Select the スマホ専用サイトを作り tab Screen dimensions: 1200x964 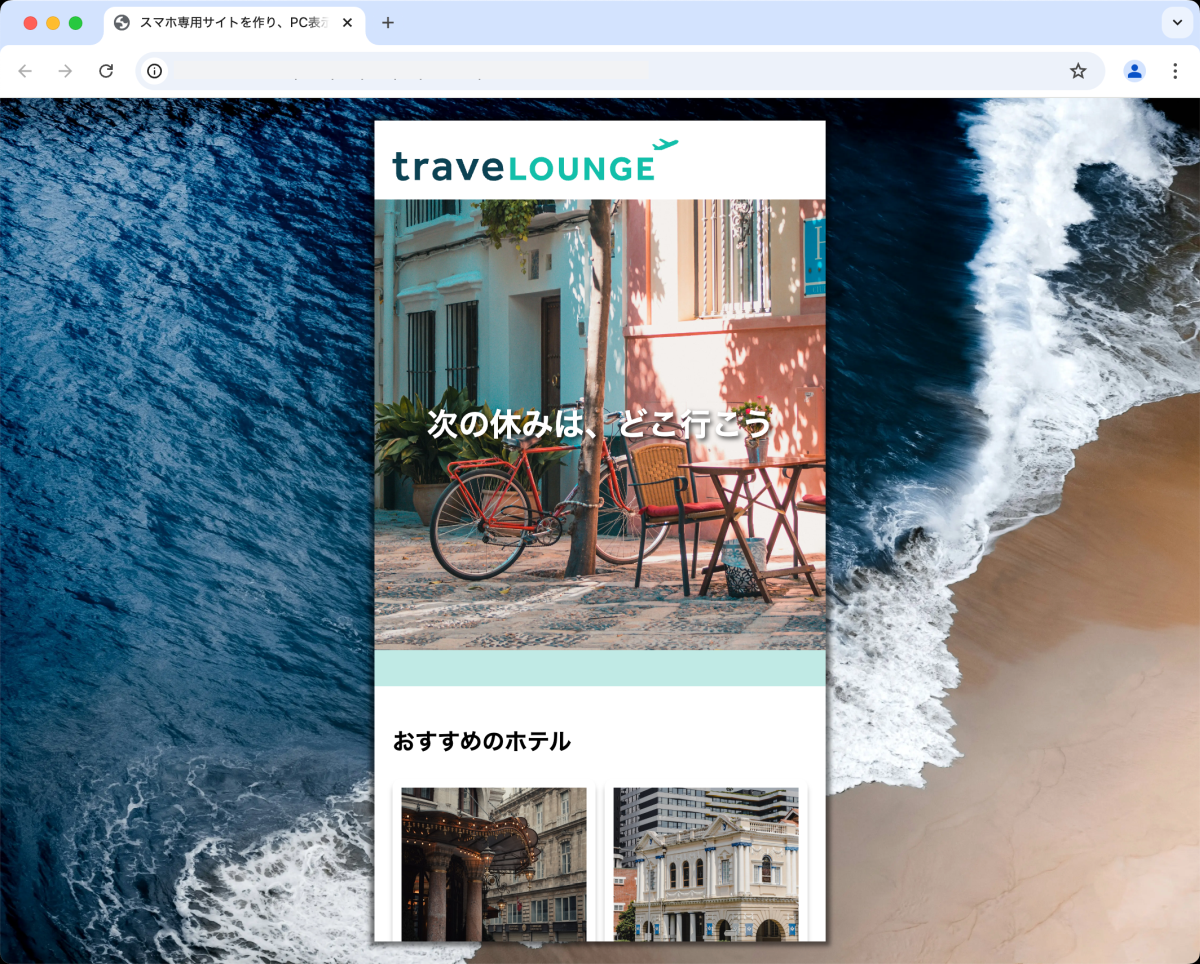tap(230, 23)
